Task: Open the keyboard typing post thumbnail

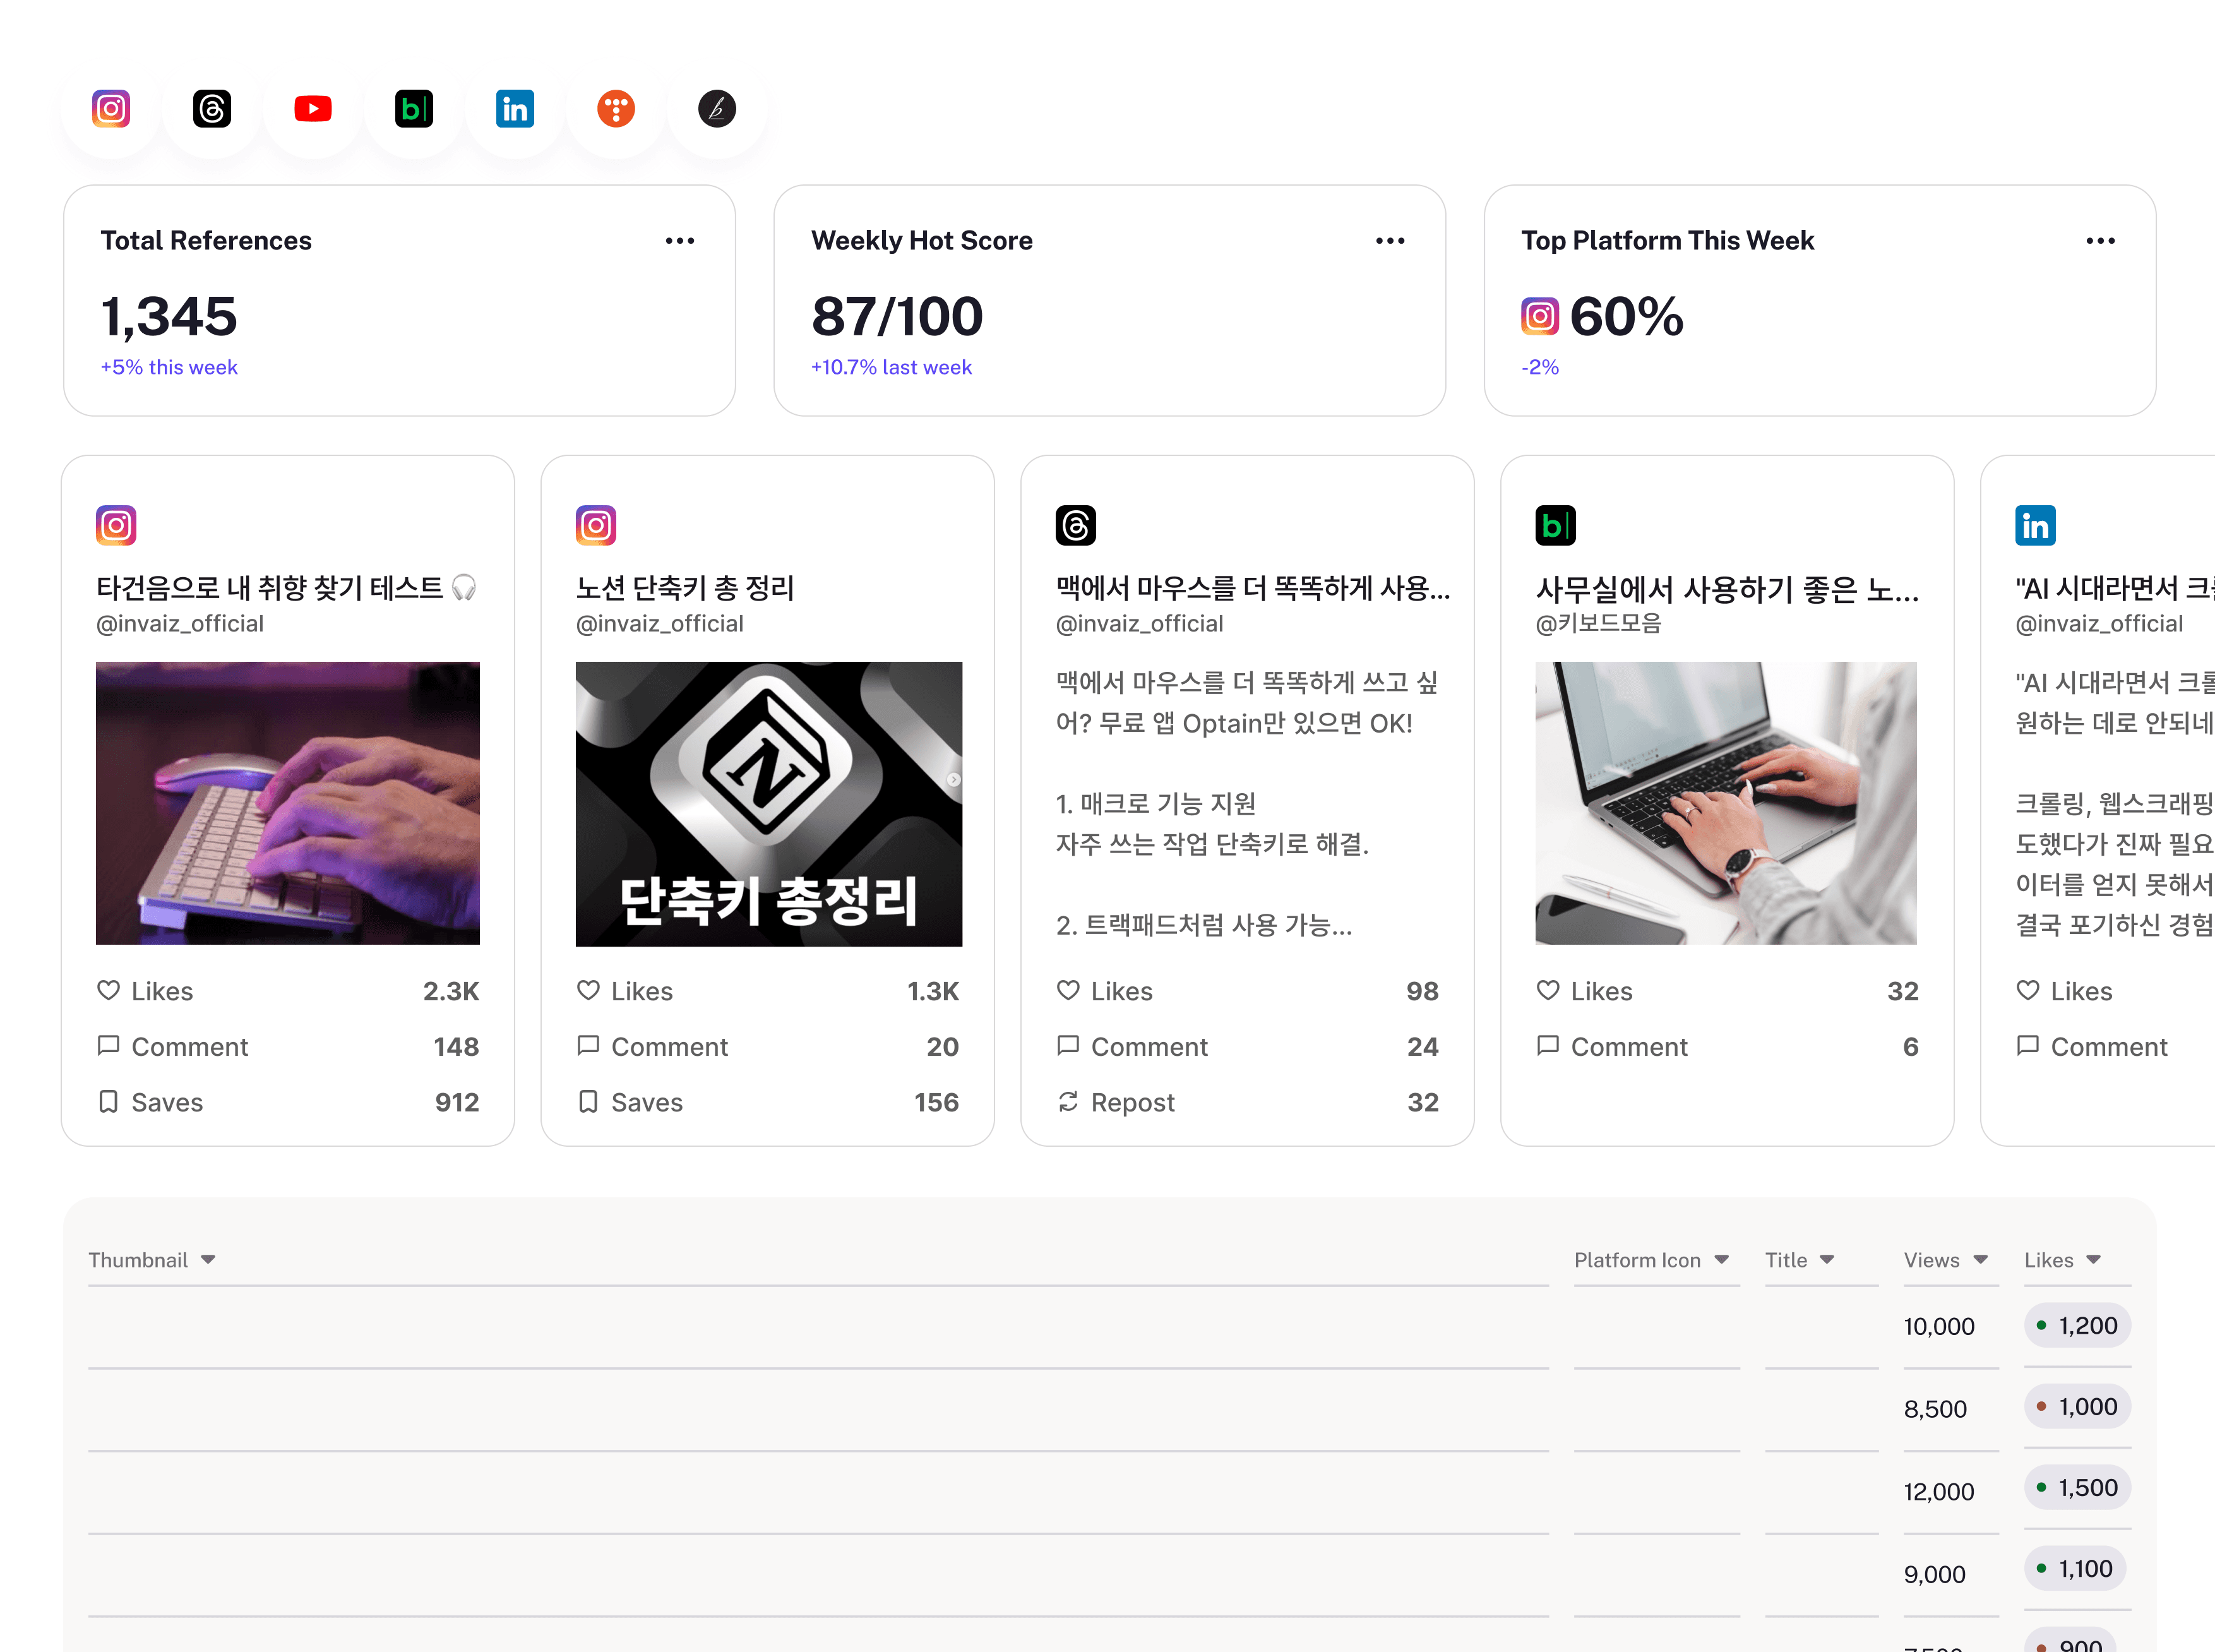Action: [x=288, y=802]
